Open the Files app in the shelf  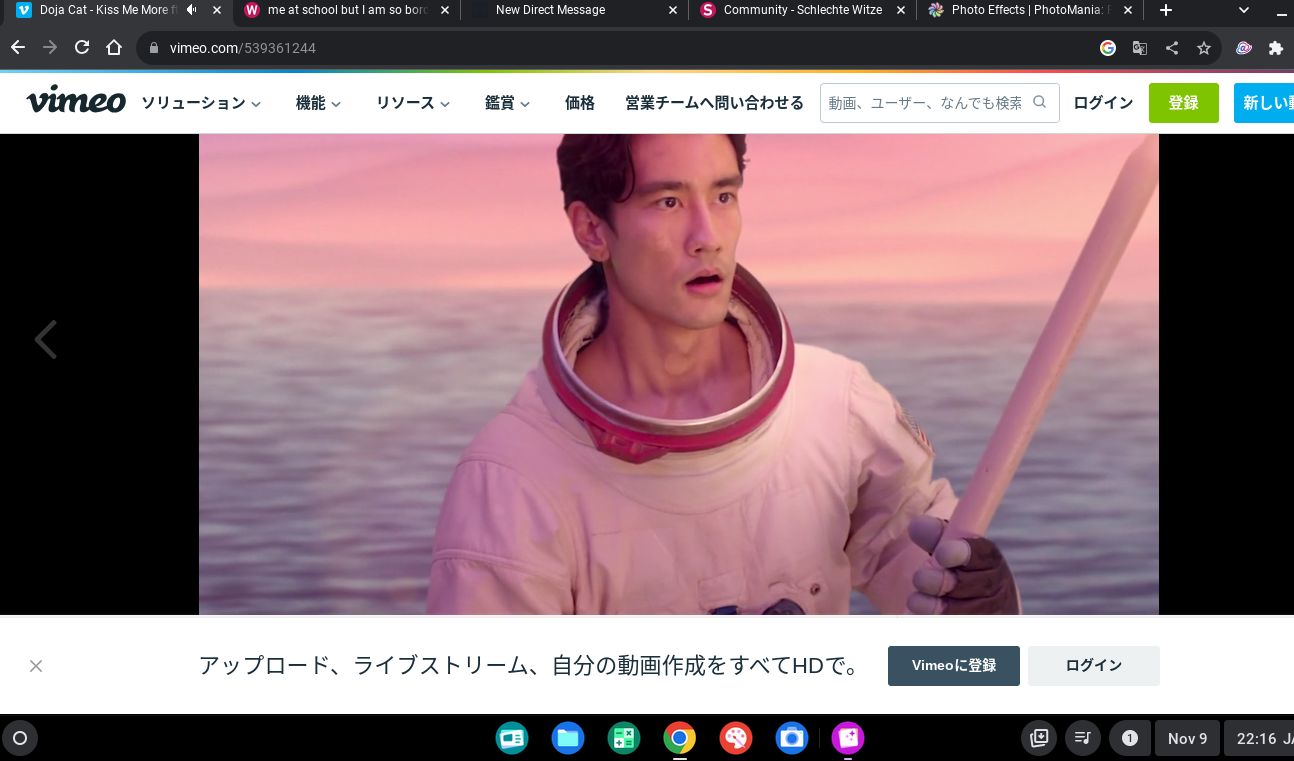(568, 739)
